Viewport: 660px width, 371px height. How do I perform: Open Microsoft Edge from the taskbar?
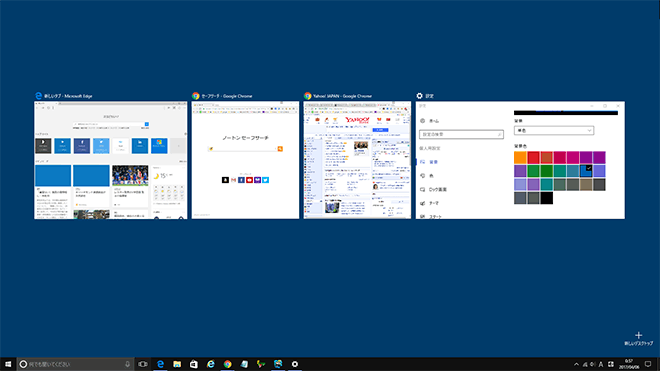[x=160, y=364]
